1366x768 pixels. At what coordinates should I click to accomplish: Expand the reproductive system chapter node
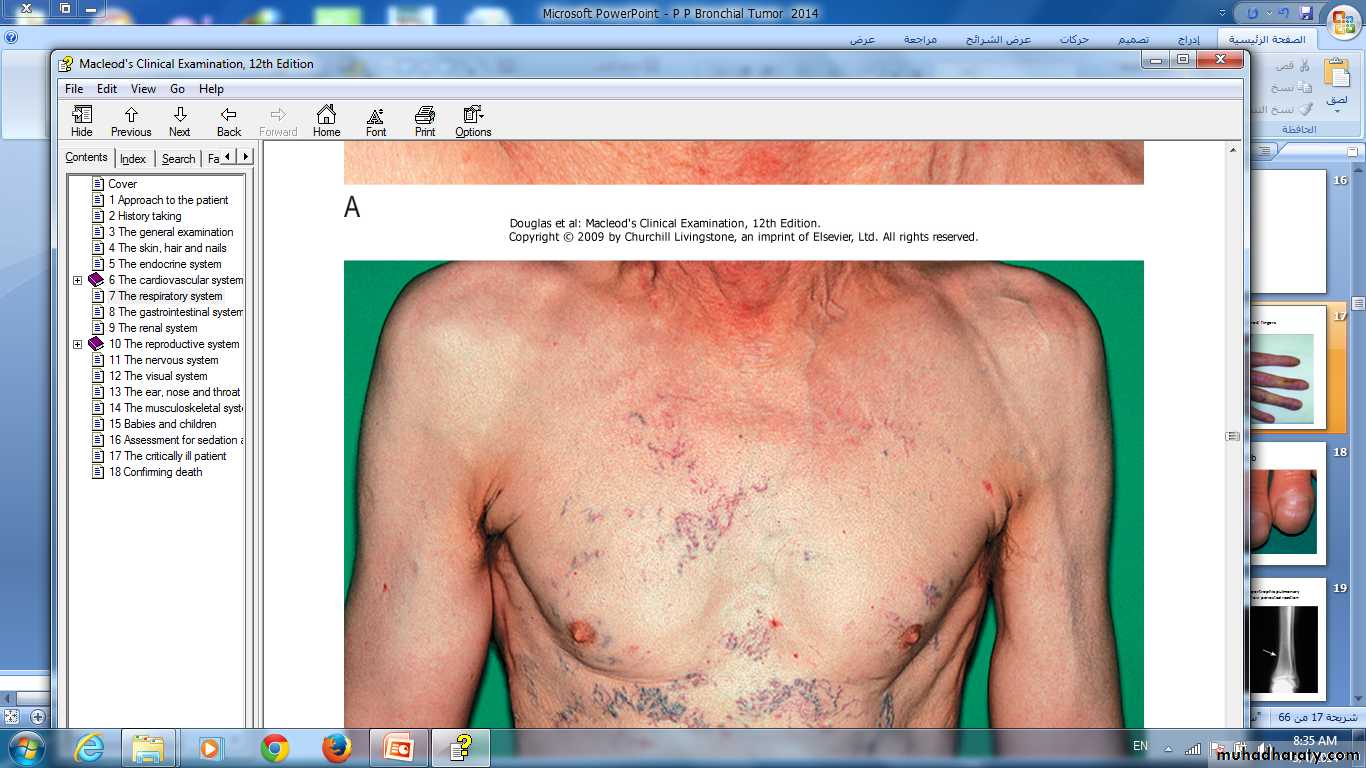pyautogui.click(x=78, y=344)
